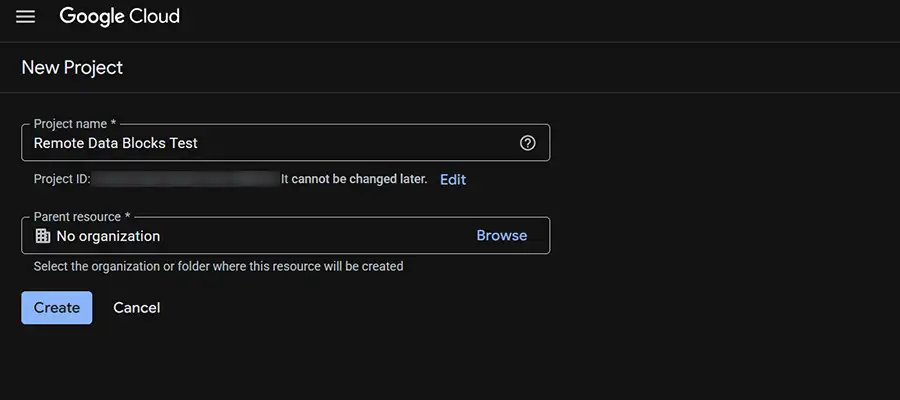
Task: Click the Project ID label
Action: click(62, 179)
